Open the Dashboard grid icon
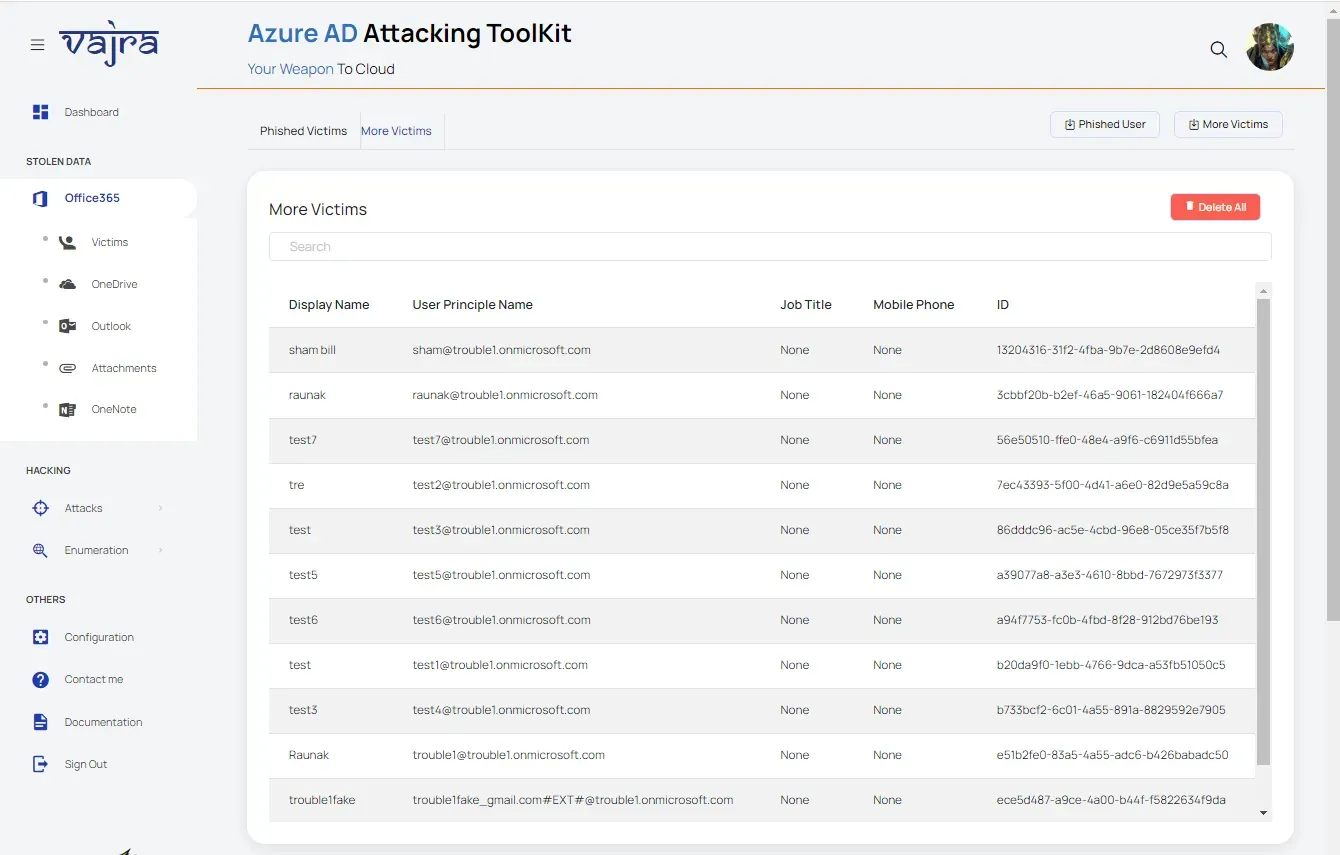This screenshot has width=1340, height=855. click(40, 112)
